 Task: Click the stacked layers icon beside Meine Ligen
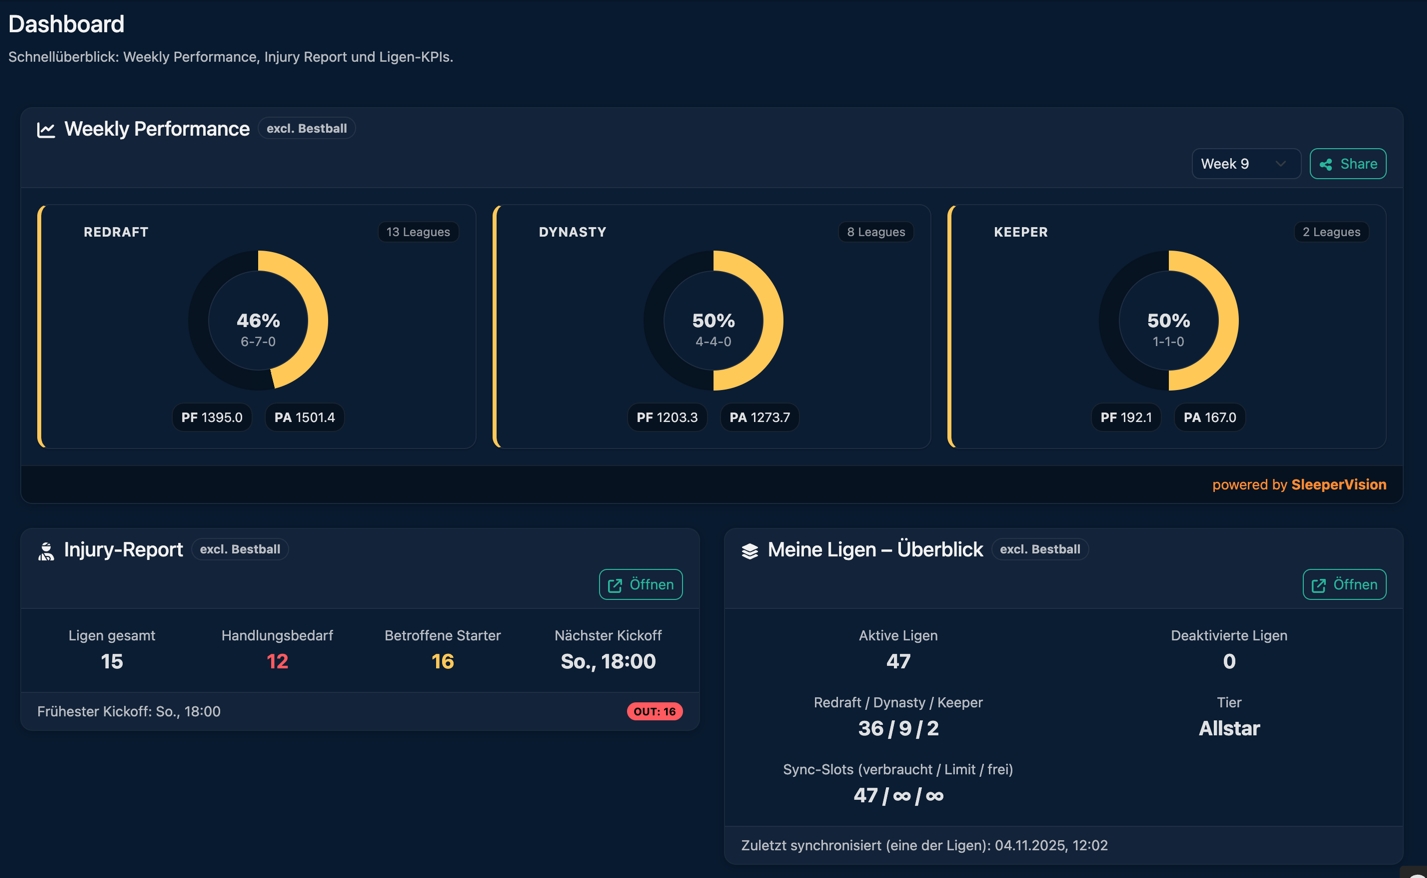[x=748, y=549]
